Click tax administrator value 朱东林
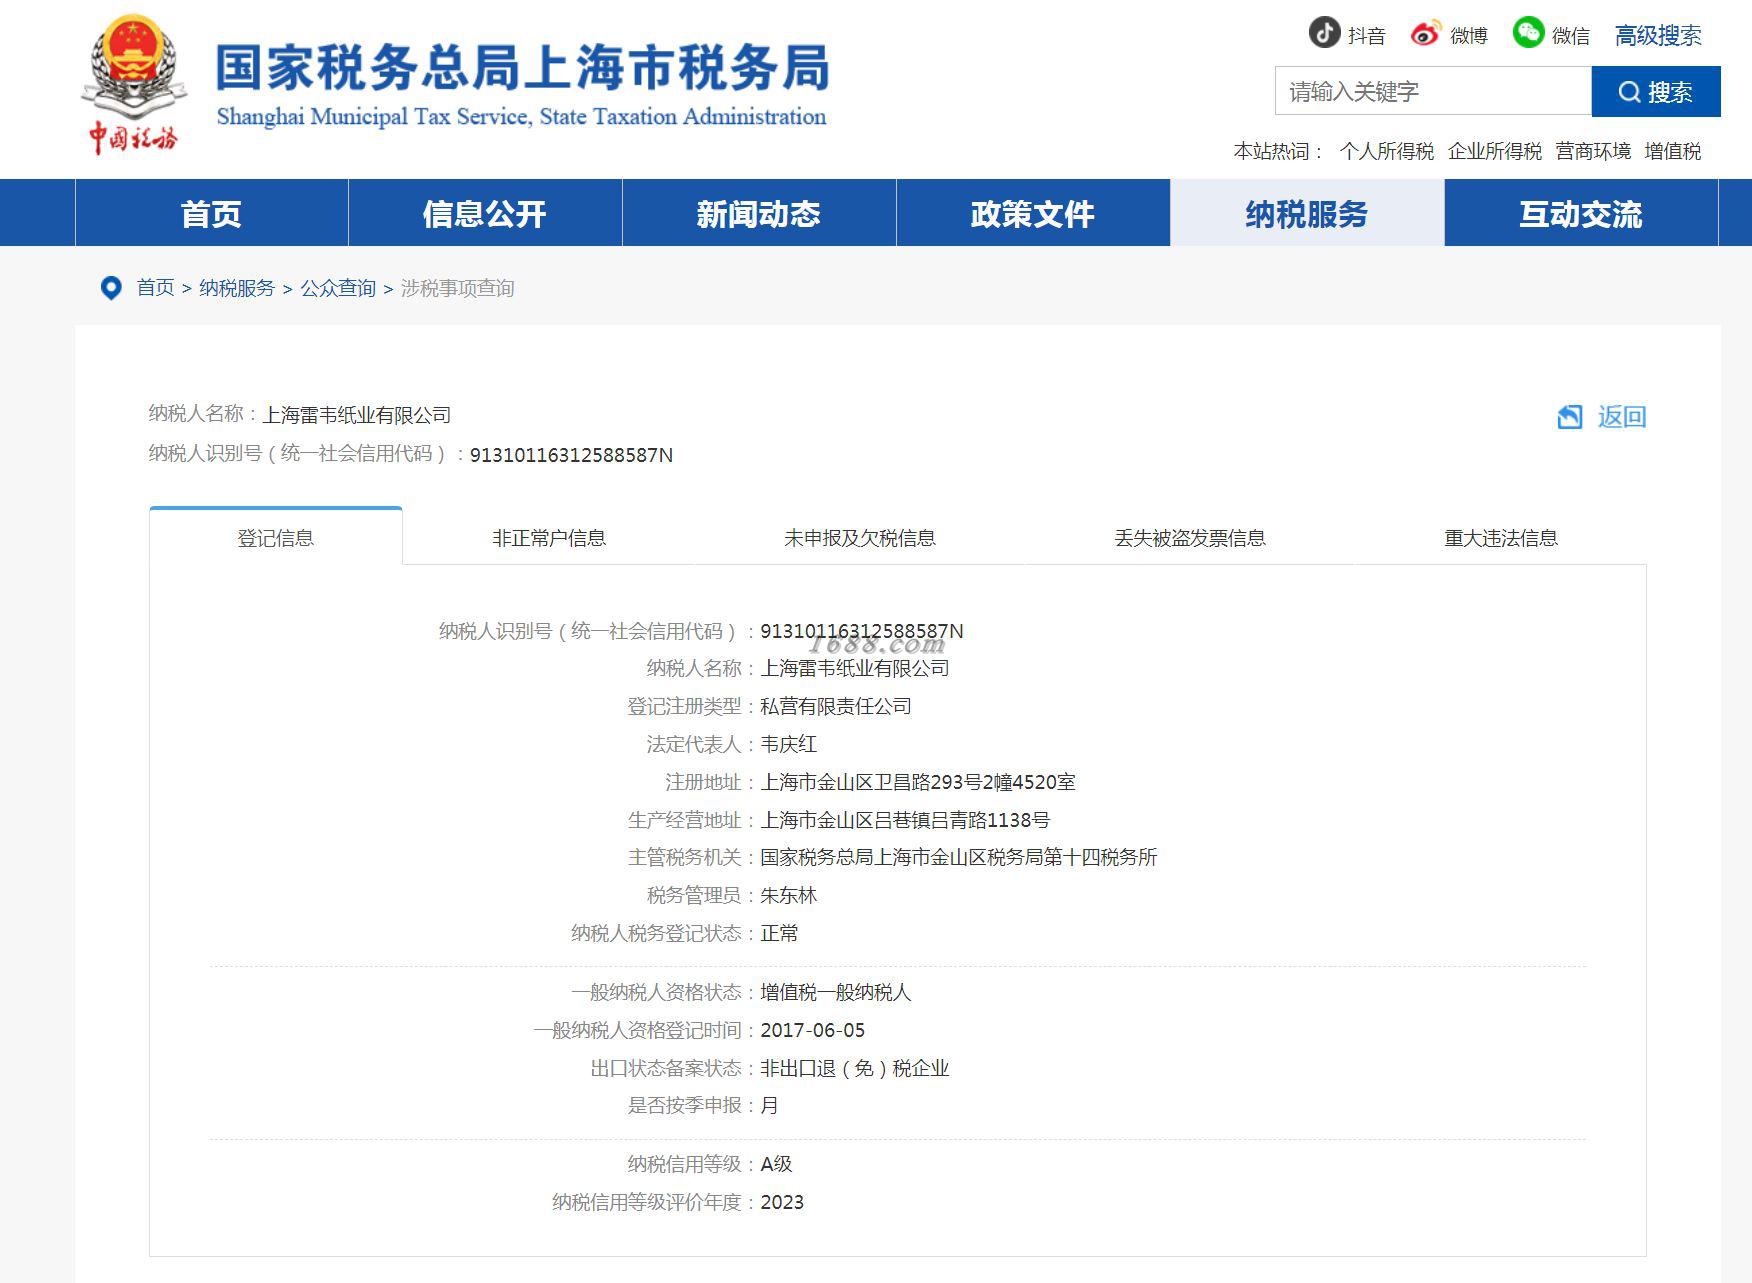 789,895
